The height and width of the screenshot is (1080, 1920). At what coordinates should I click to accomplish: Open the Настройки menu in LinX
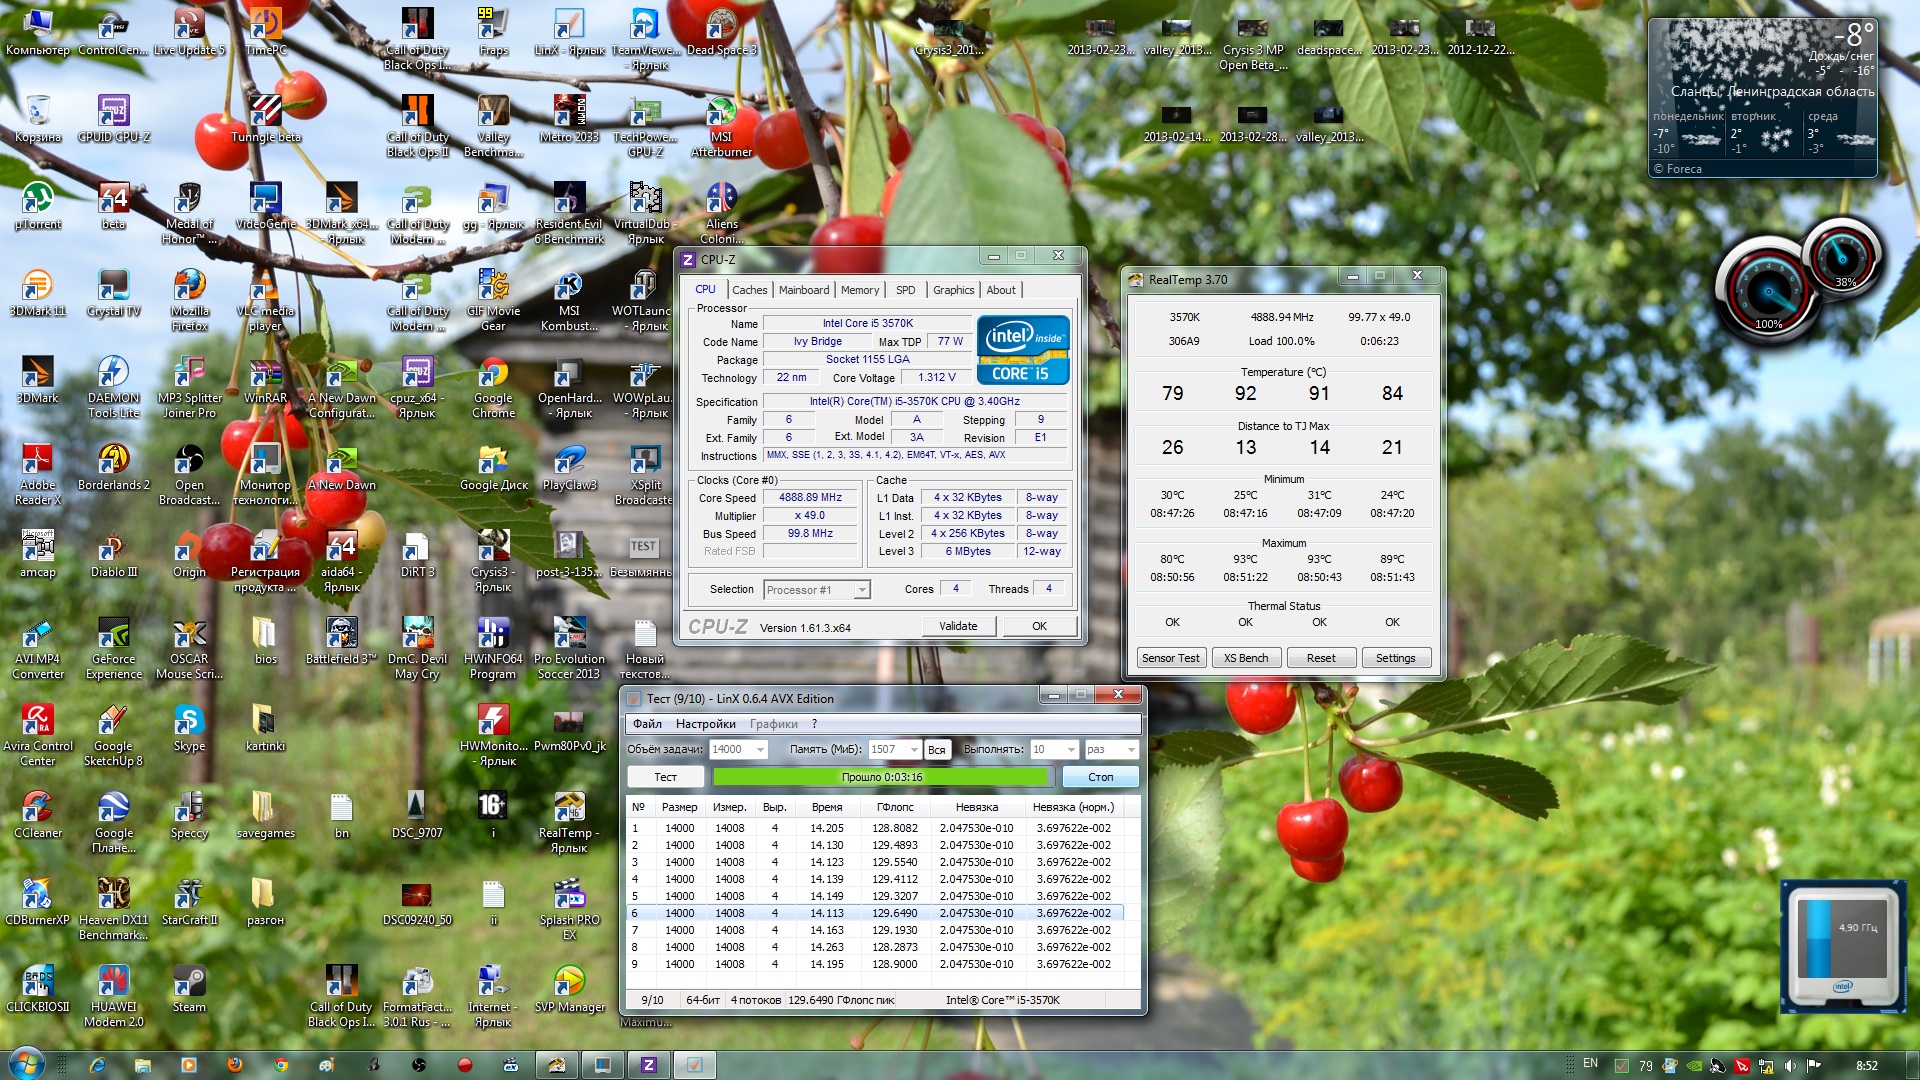[x=705, y=724]
